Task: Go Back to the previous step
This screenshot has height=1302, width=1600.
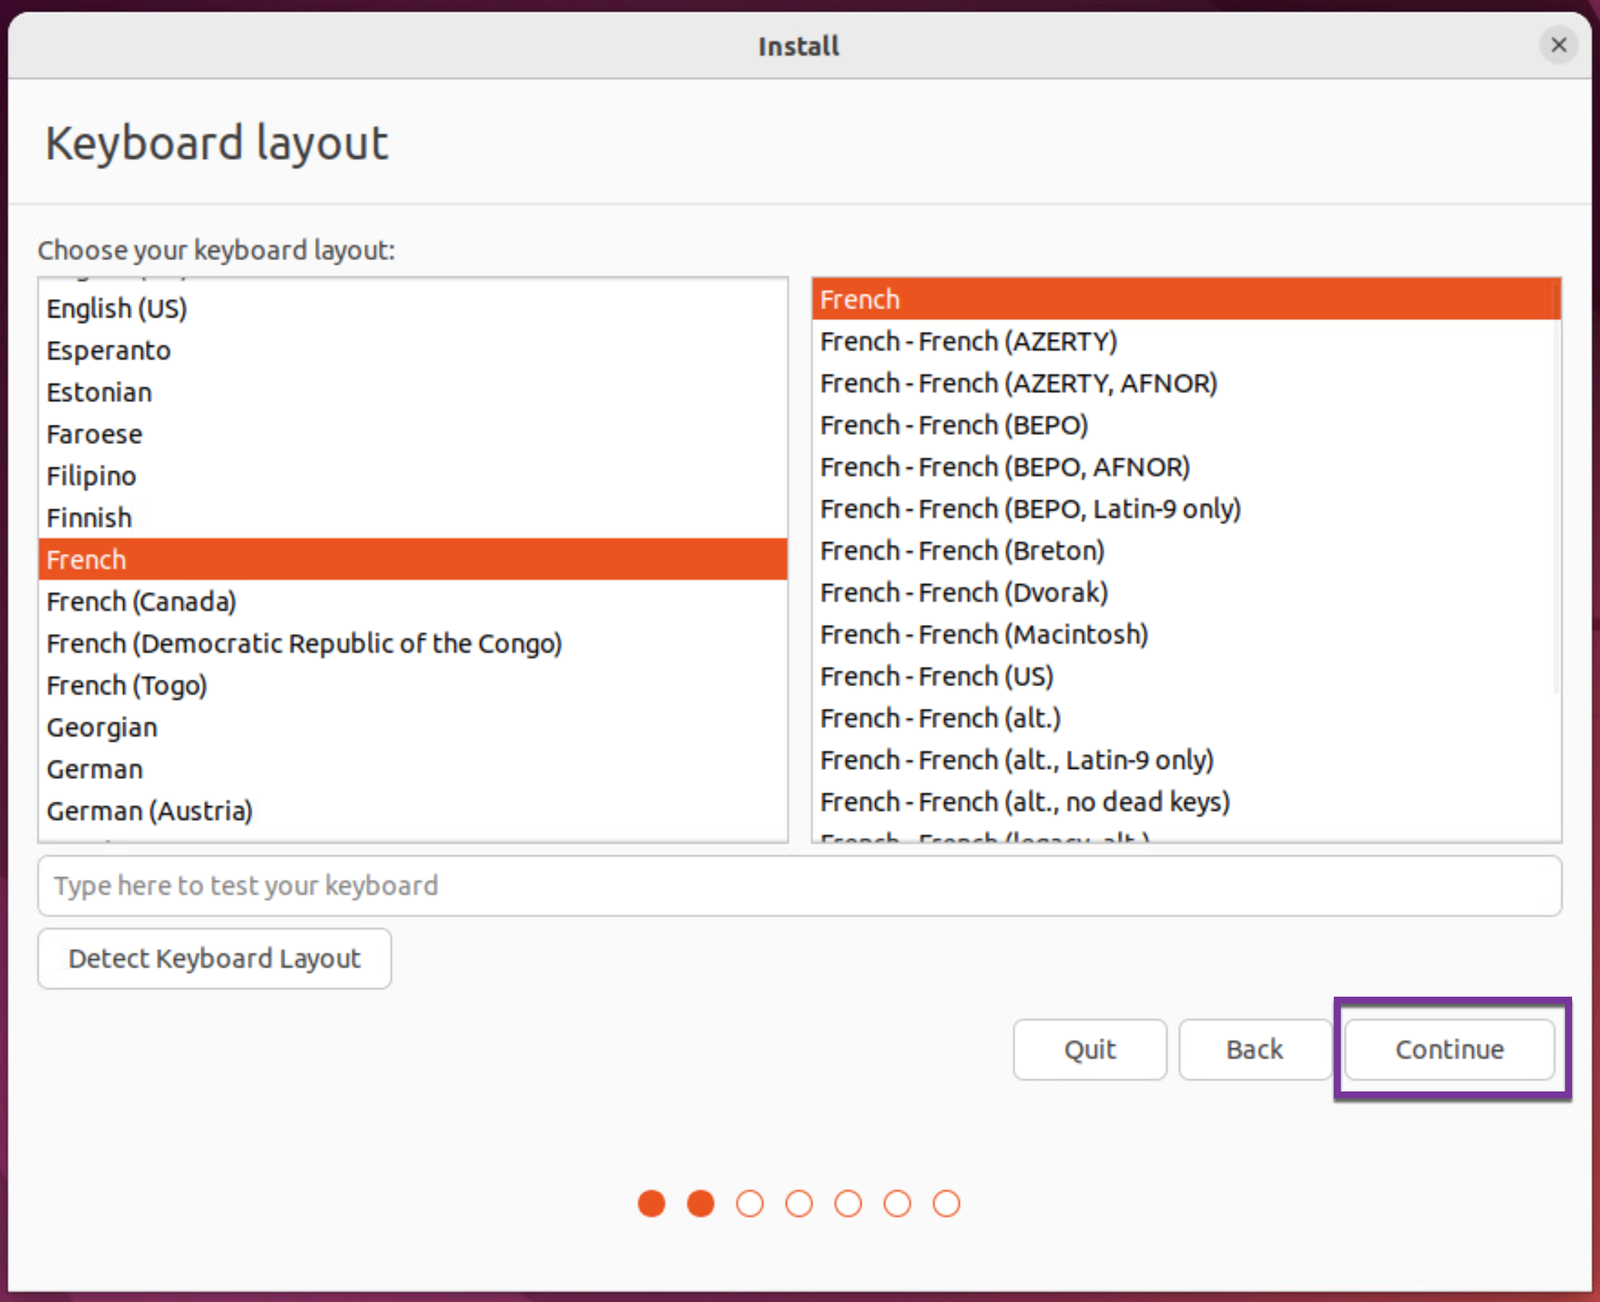Action: pyautogui.click(x=1254, y=1049)
